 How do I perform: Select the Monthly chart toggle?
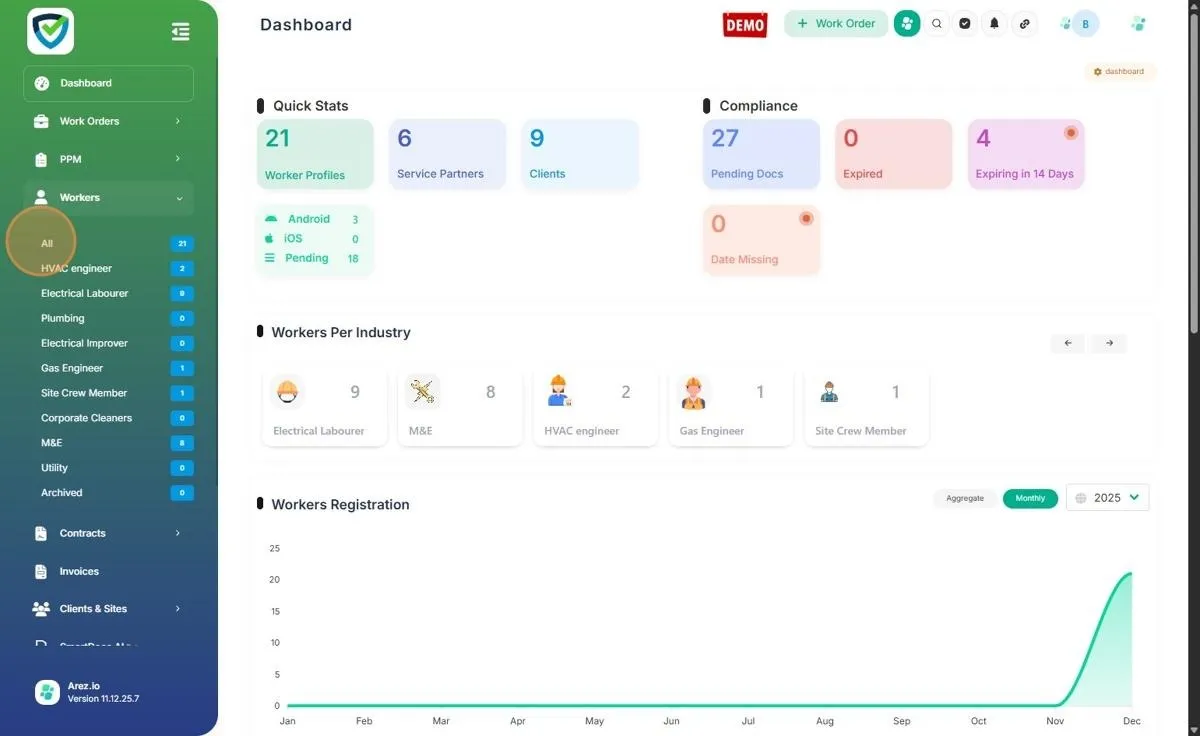1030,498
